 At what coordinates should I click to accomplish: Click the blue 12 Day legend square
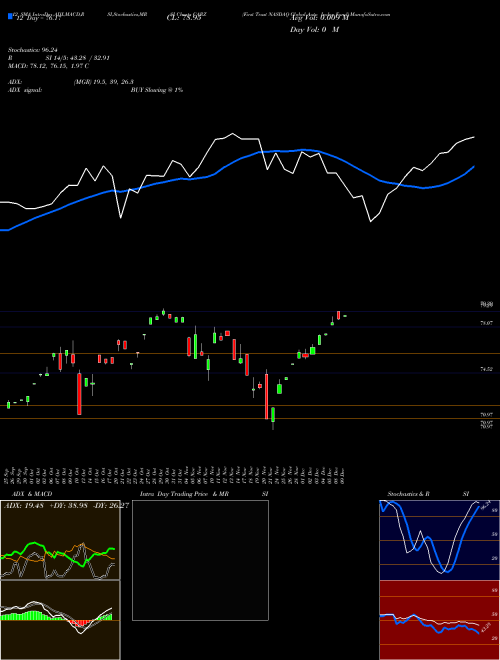click(10, 17)
